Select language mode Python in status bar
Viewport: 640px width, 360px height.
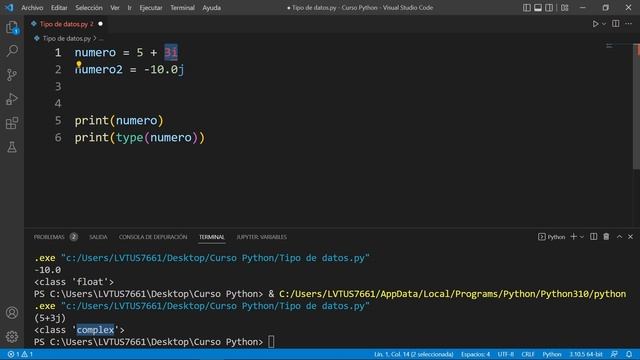(x=552, y=354)
